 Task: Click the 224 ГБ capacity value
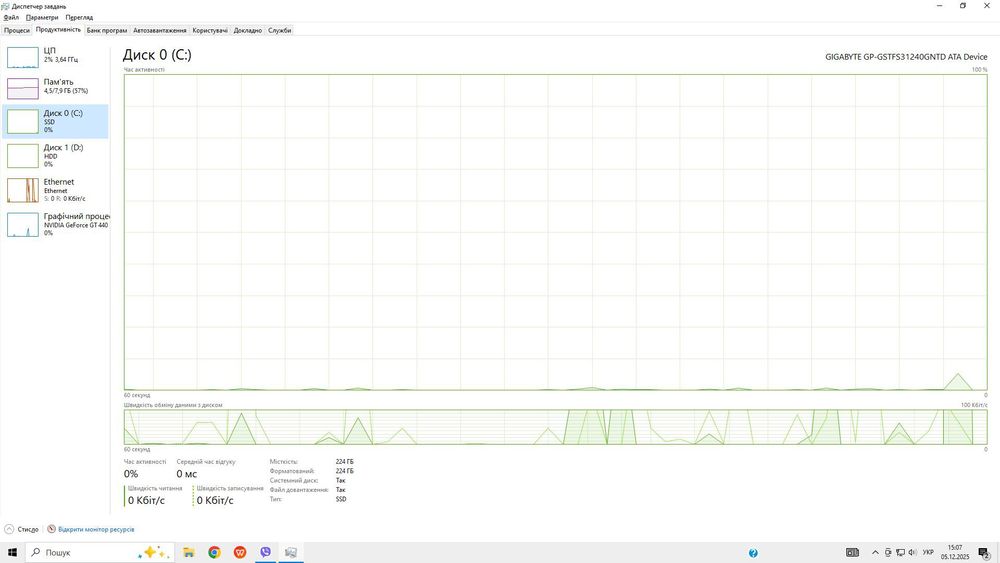pyautogui.click(x=344, y=462)
